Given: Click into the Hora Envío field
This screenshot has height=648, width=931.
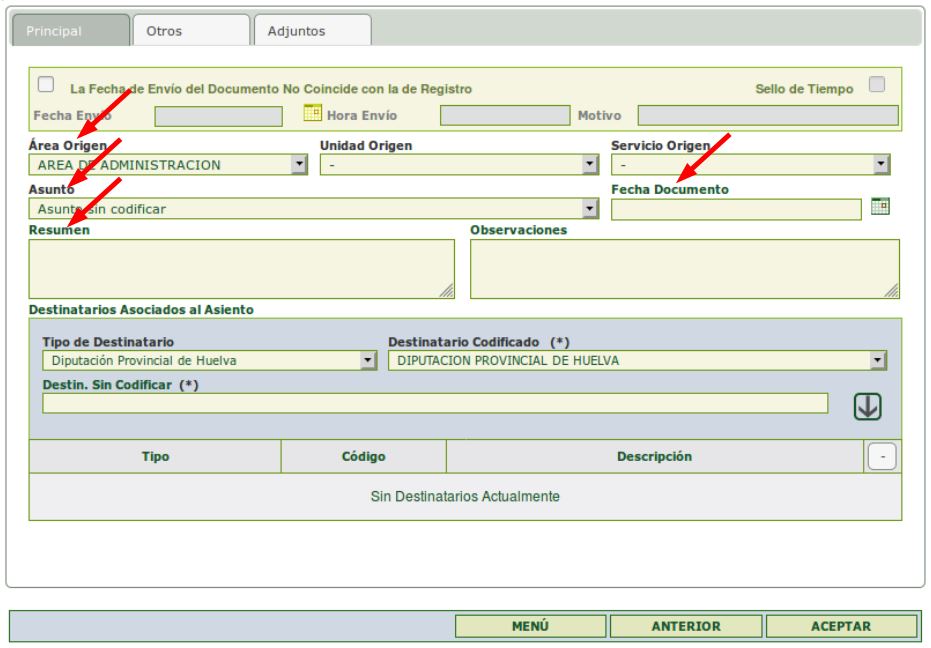Looking at the screenshot, I should pyautogui.click(x=505, y=116).
